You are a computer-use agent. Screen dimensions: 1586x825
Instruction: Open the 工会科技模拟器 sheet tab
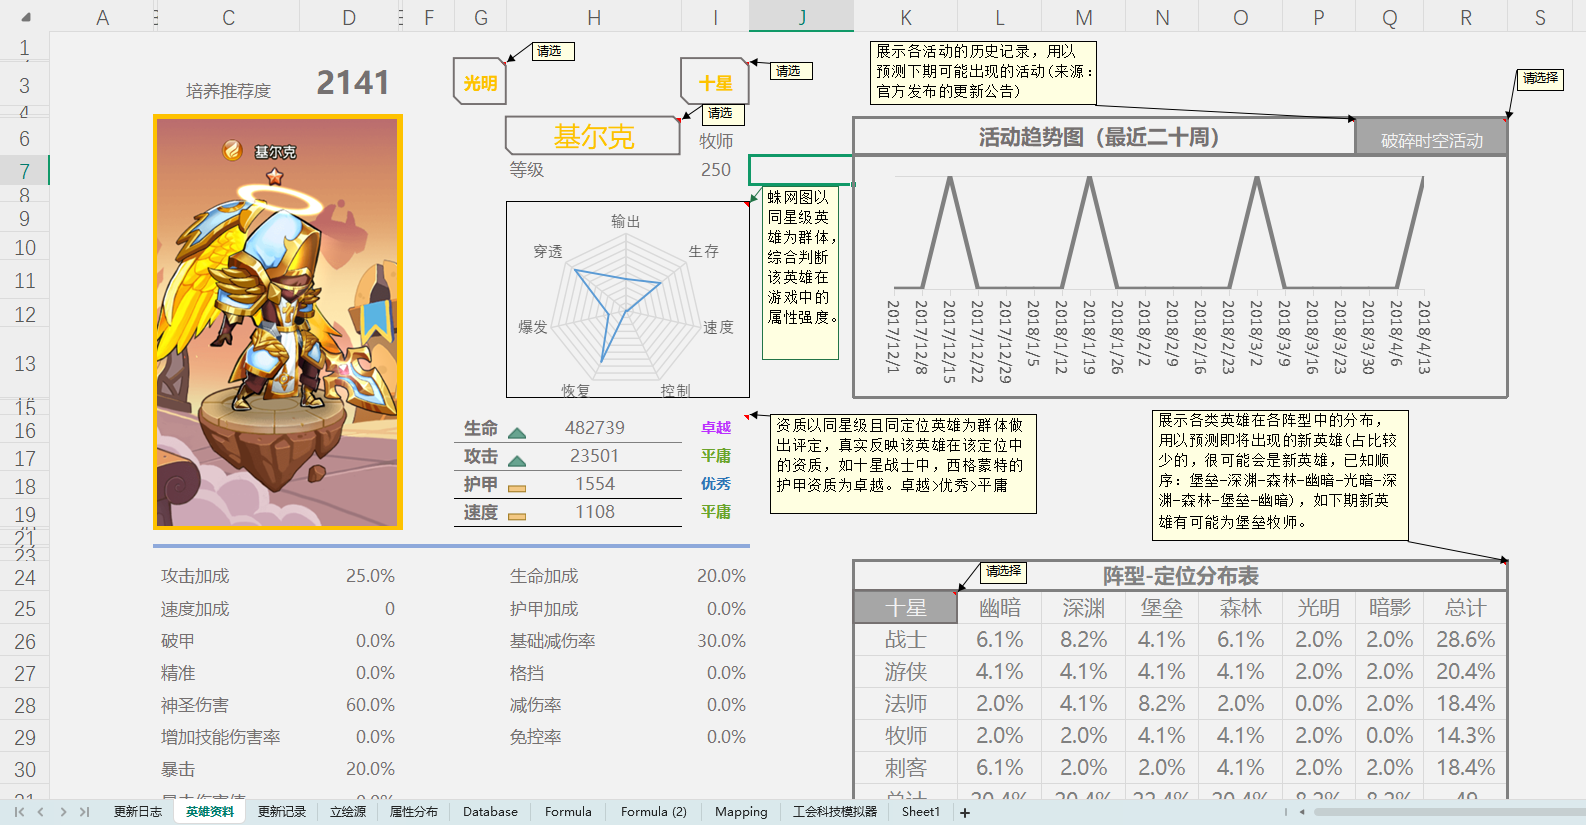click(x=835, y=812)
